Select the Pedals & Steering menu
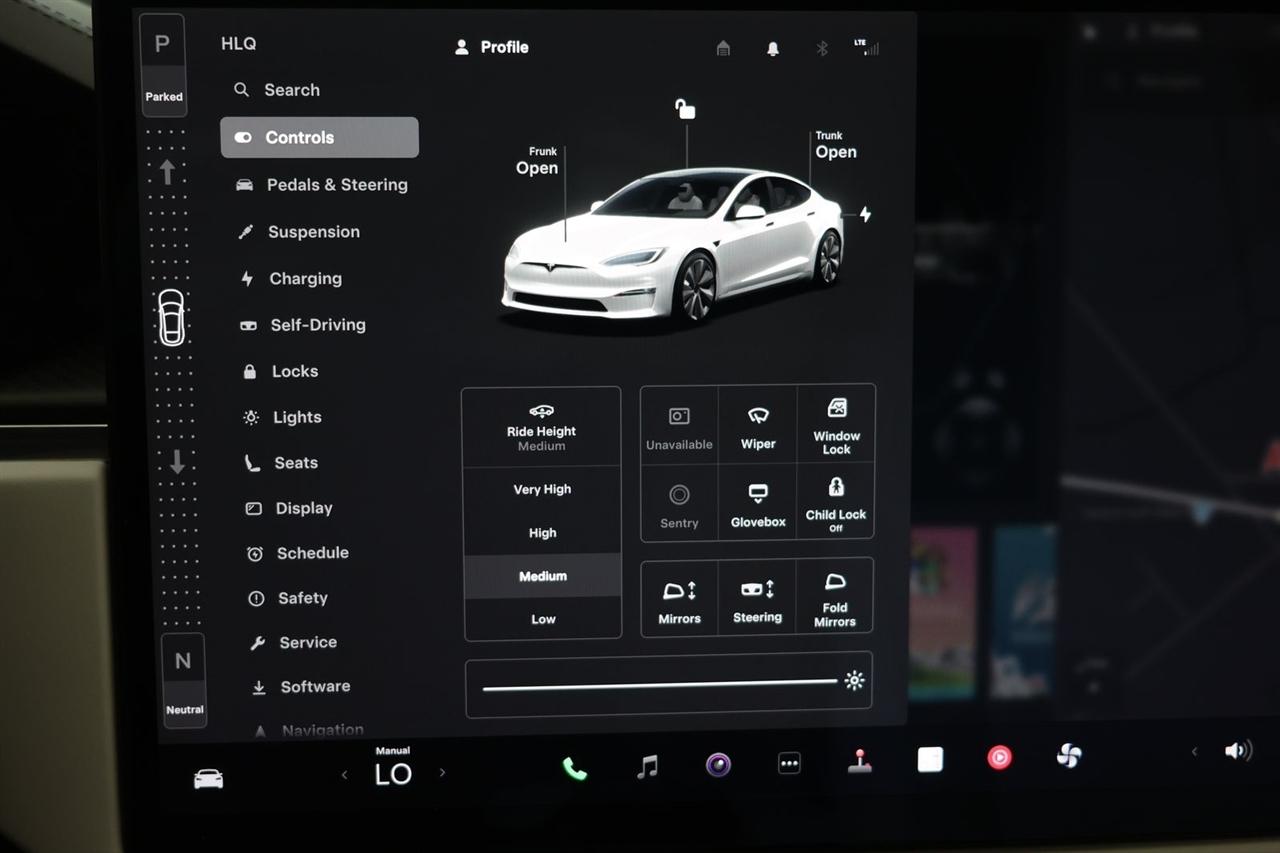 point(336,185)
